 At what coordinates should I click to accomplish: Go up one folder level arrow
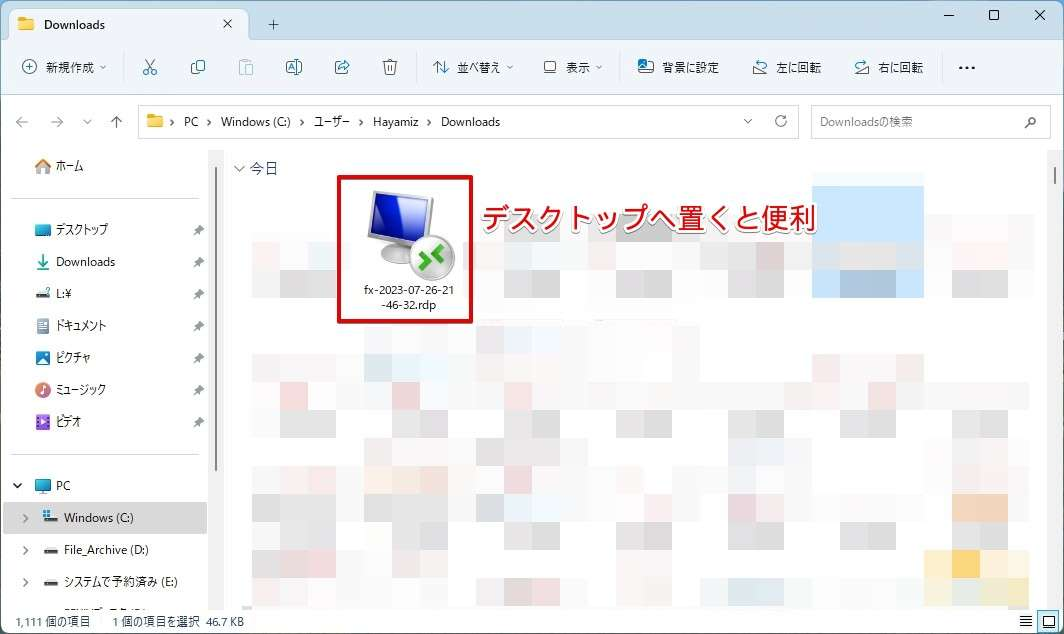pyautogui.click(x=117, y=122)
